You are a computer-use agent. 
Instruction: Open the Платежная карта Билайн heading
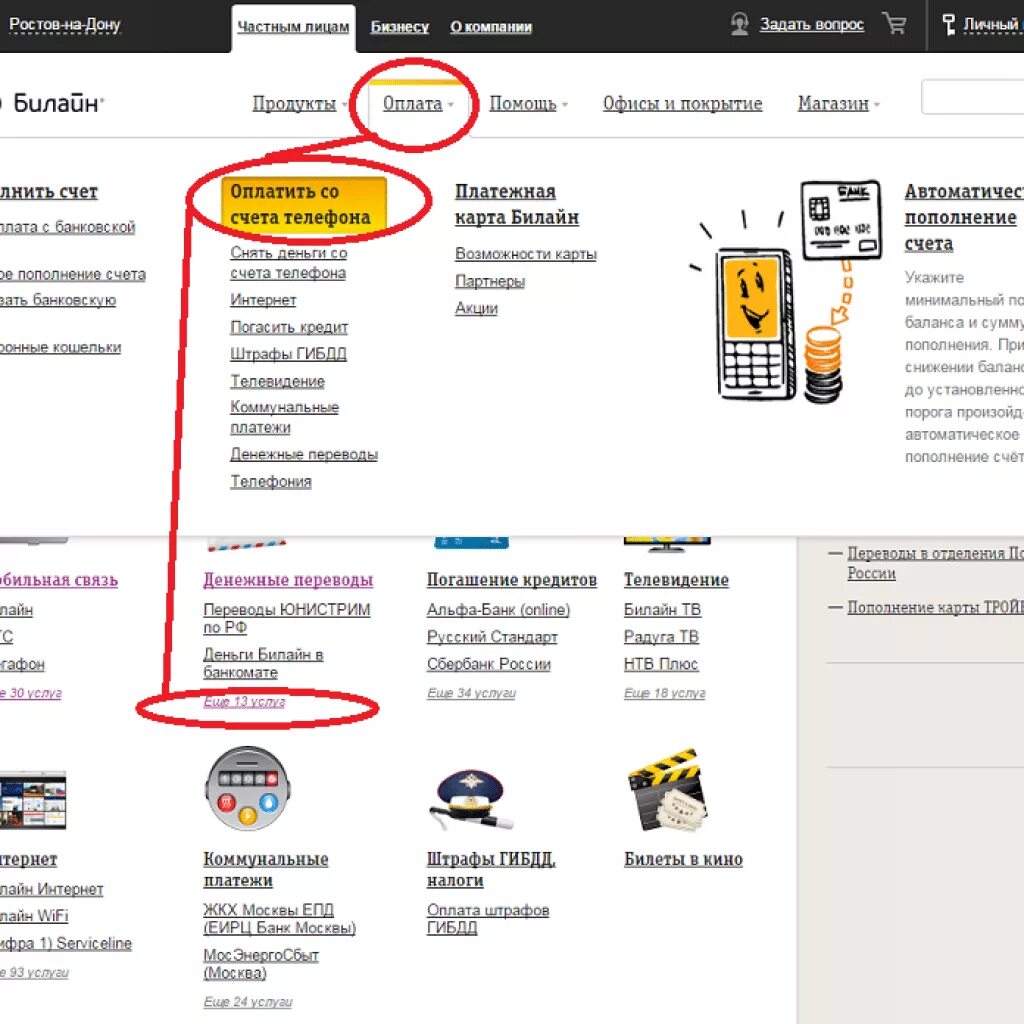(x=517, y=204)
